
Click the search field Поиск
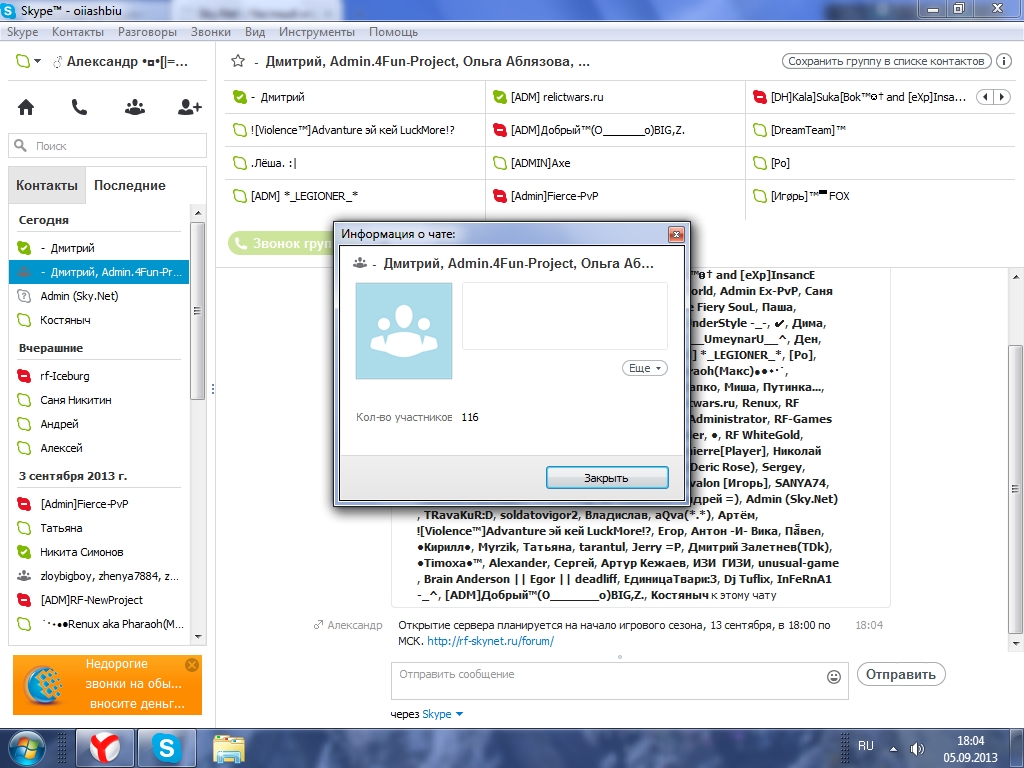[108, 146]
